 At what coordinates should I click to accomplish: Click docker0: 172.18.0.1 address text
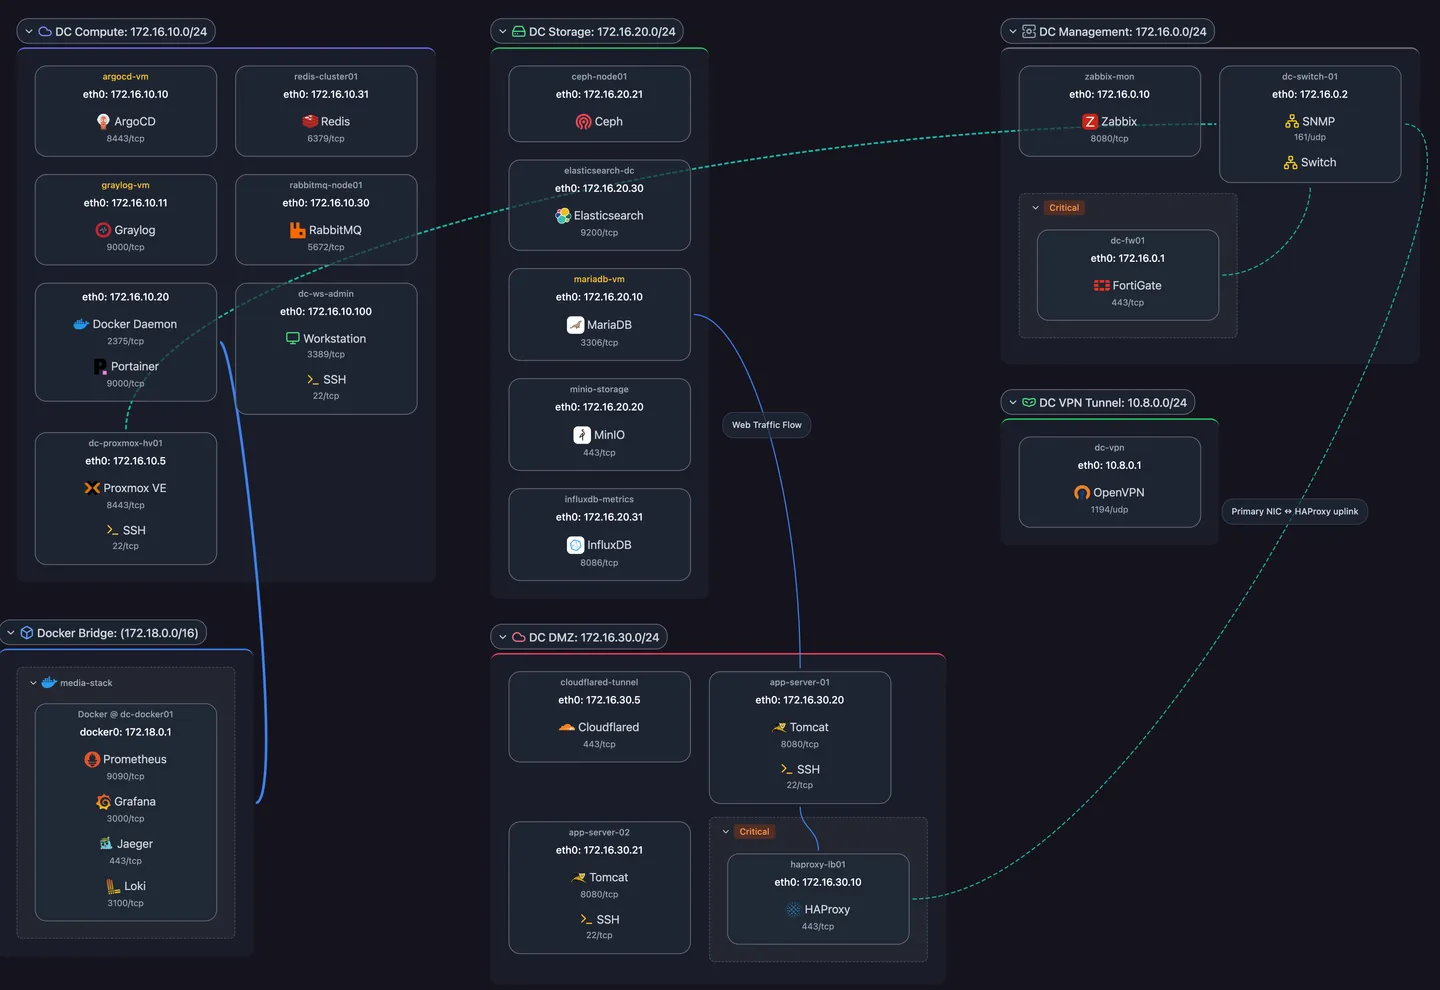tap(126, 732)
